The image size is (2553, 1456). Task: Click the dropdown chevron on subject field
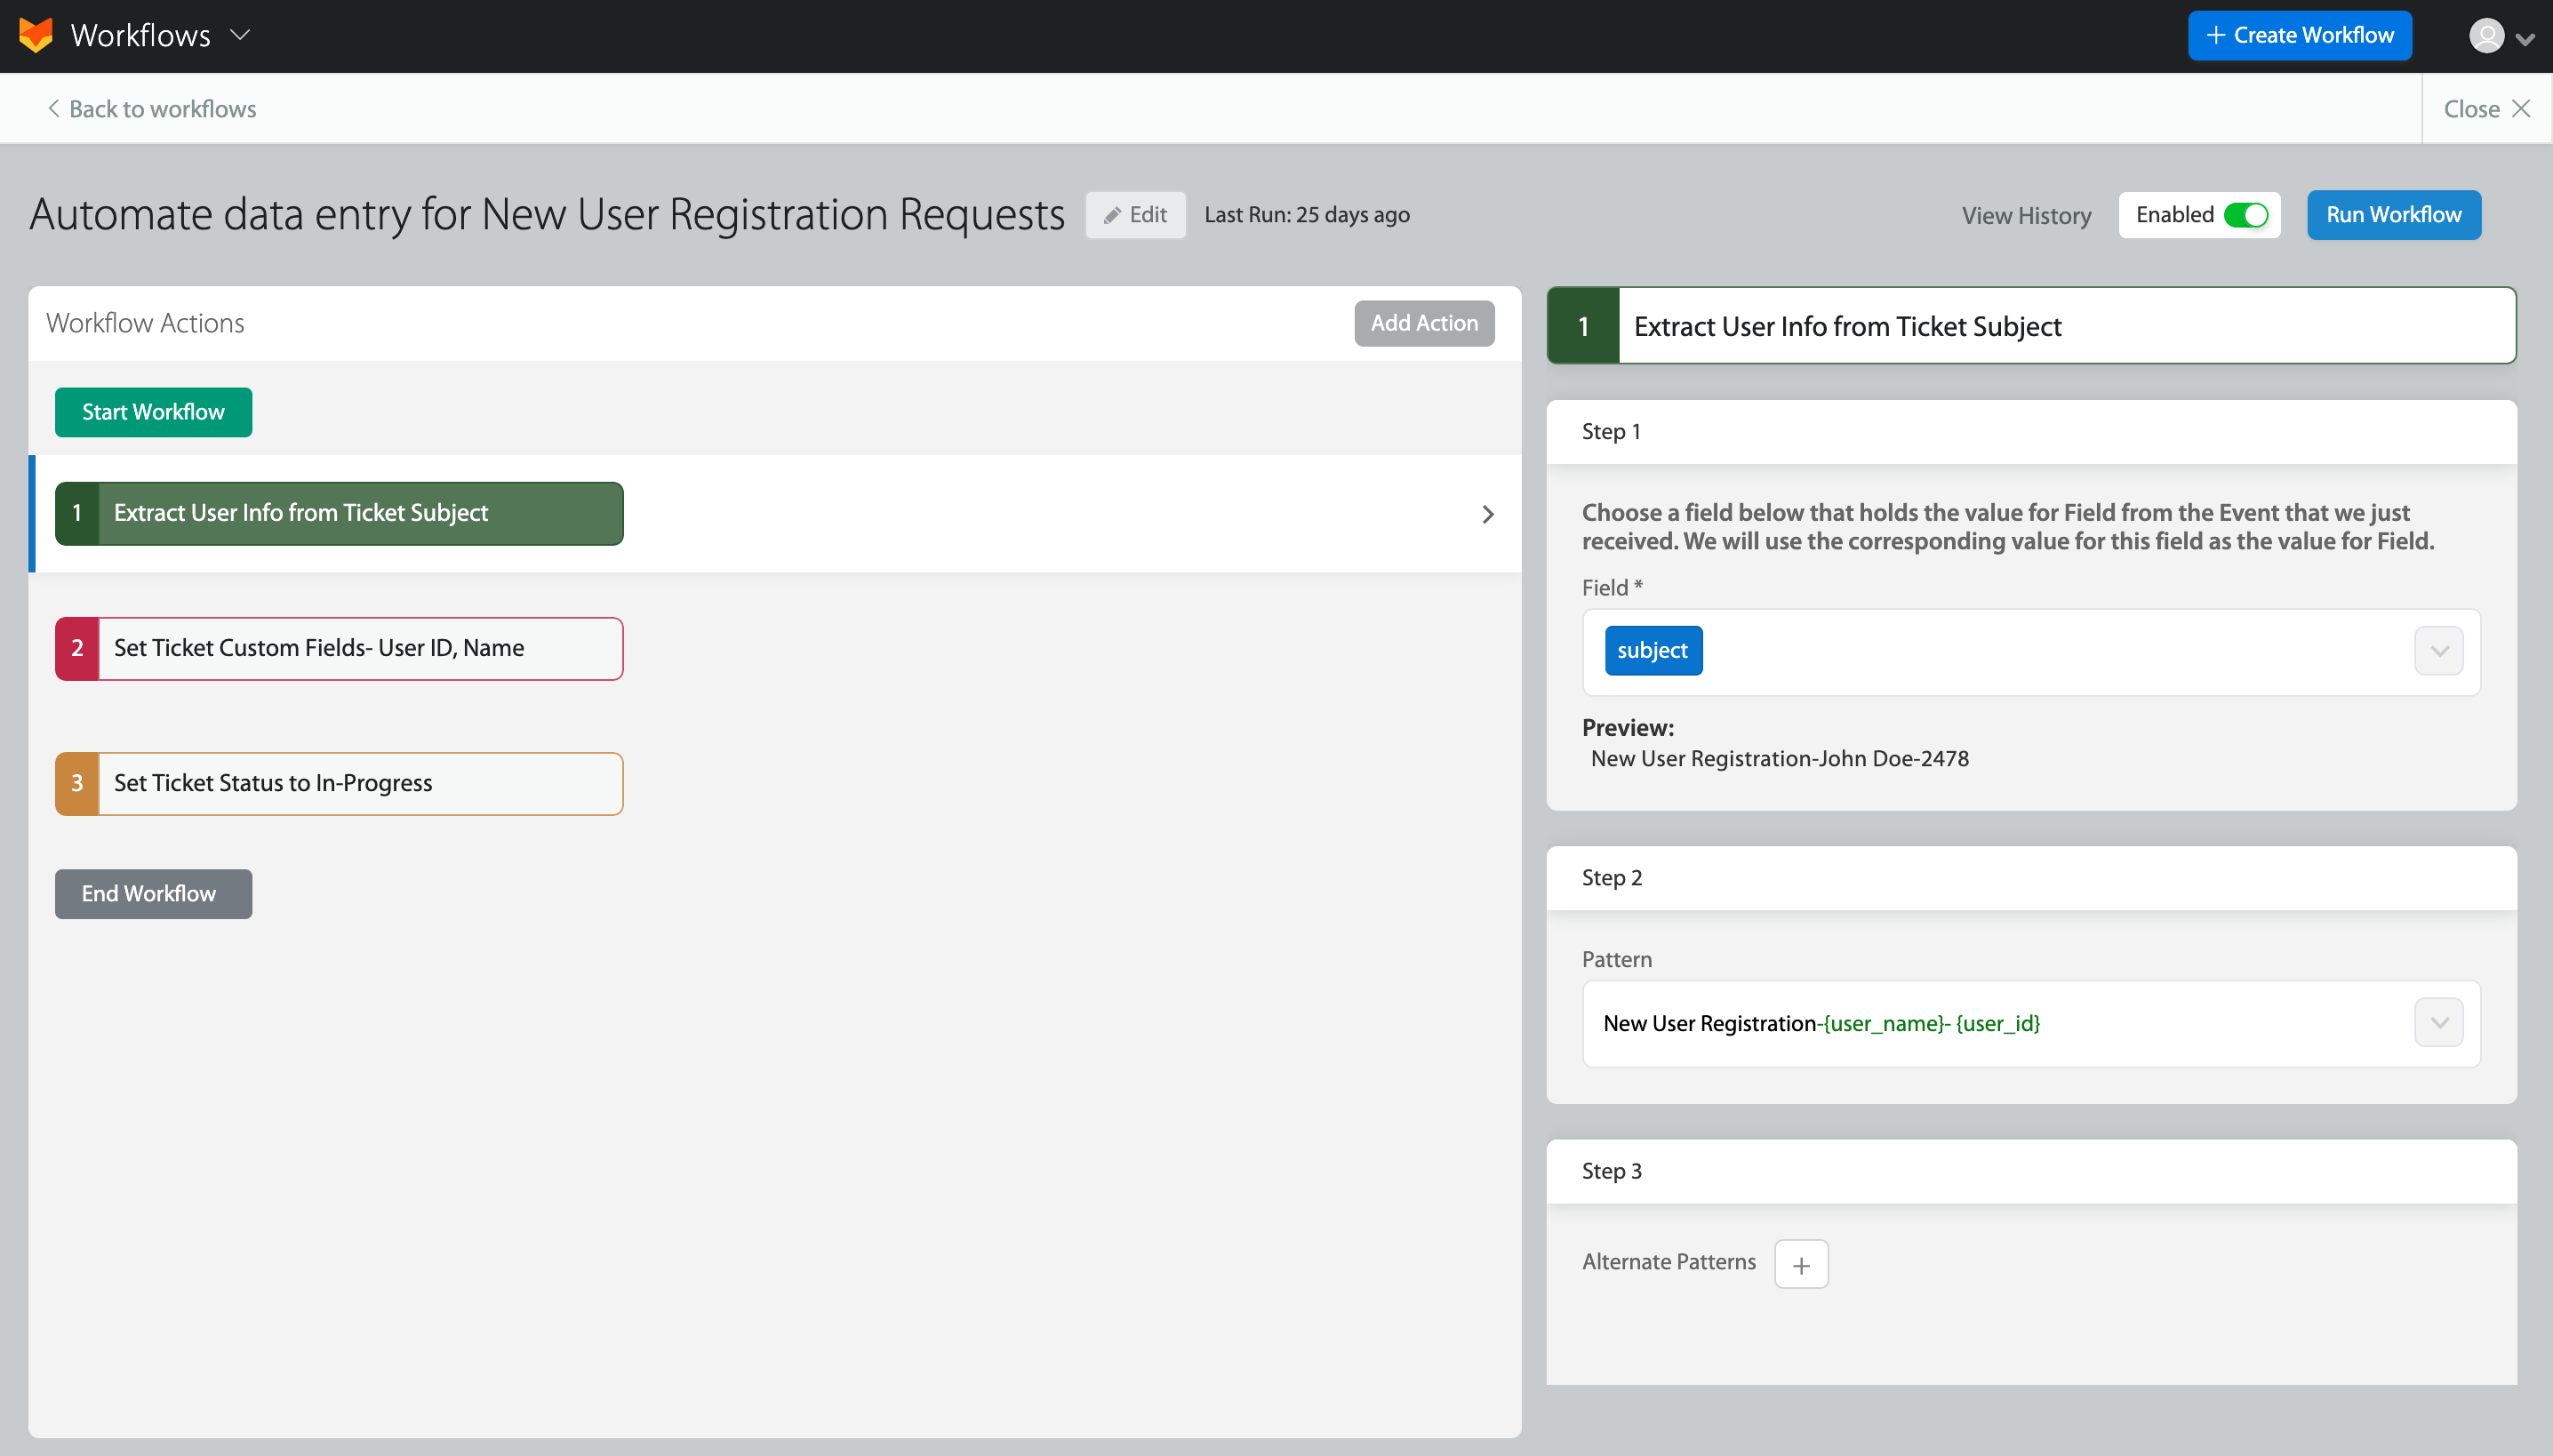pyautogui.click(x=2439, y=651)
